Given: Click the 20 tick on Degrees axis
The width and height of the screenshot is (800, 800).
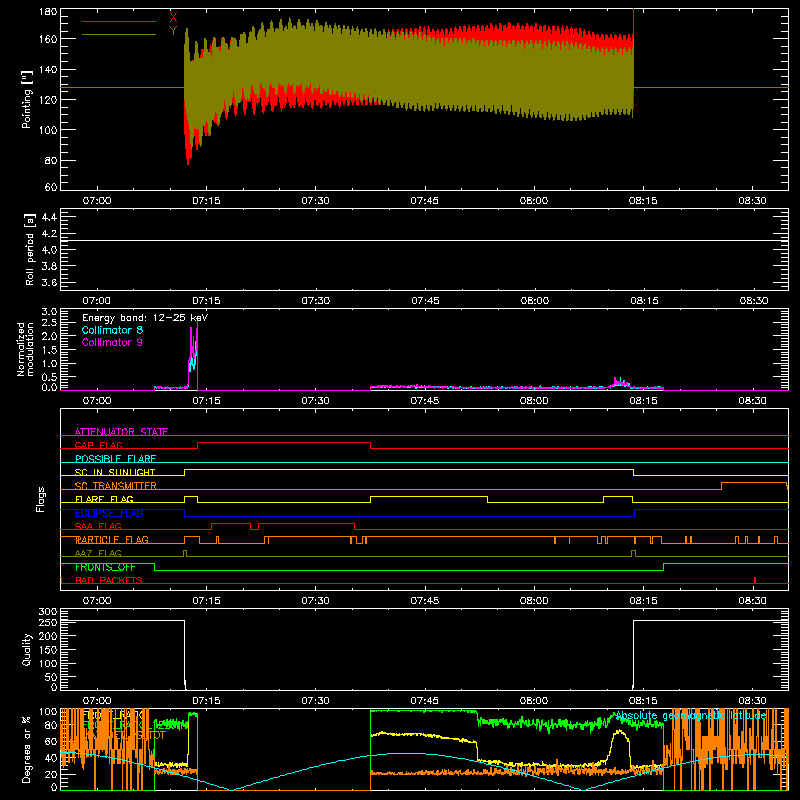Looking at the screenshot, I should [x=51, y=774].
